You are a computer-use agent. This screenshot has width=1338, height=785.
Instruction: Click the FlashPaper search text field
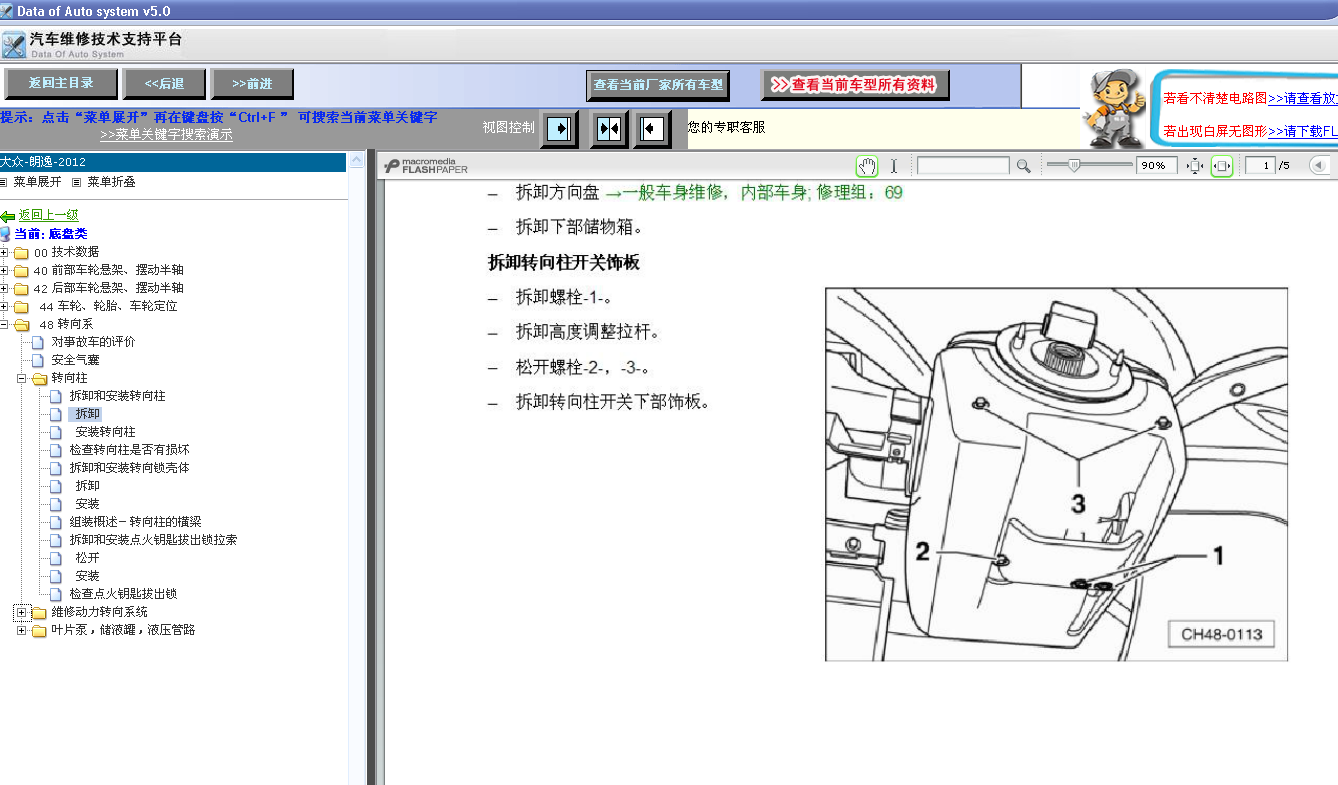(x=963, y=166)
